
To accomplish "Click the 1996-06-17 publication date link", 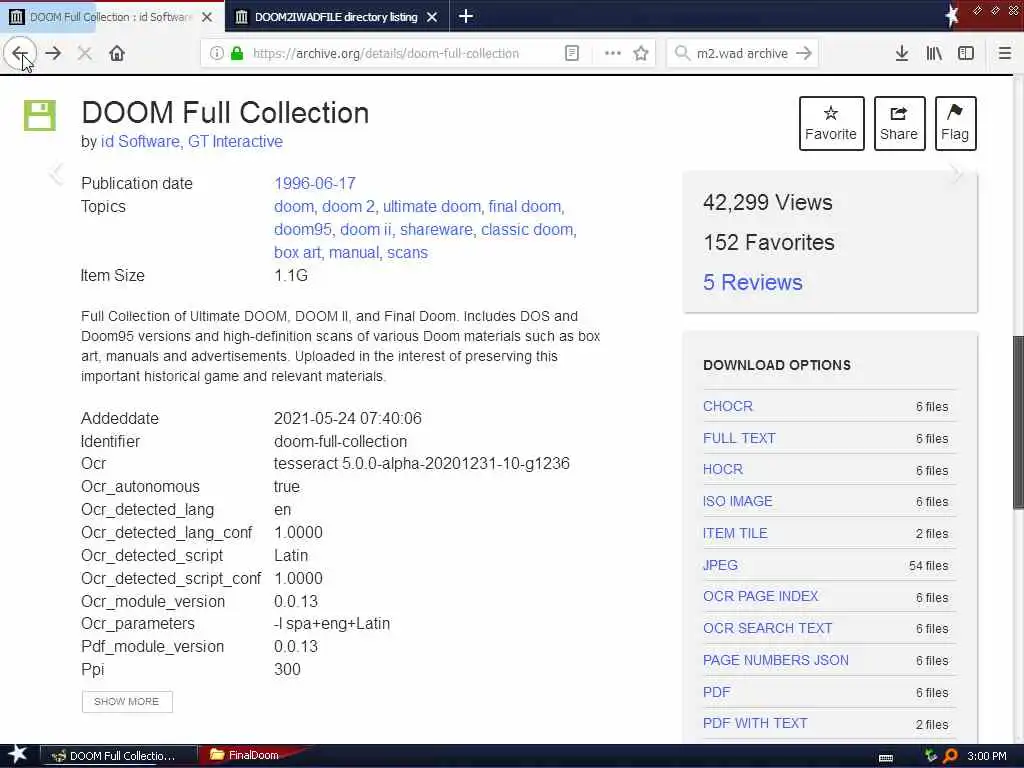I will tap(315, 184).
